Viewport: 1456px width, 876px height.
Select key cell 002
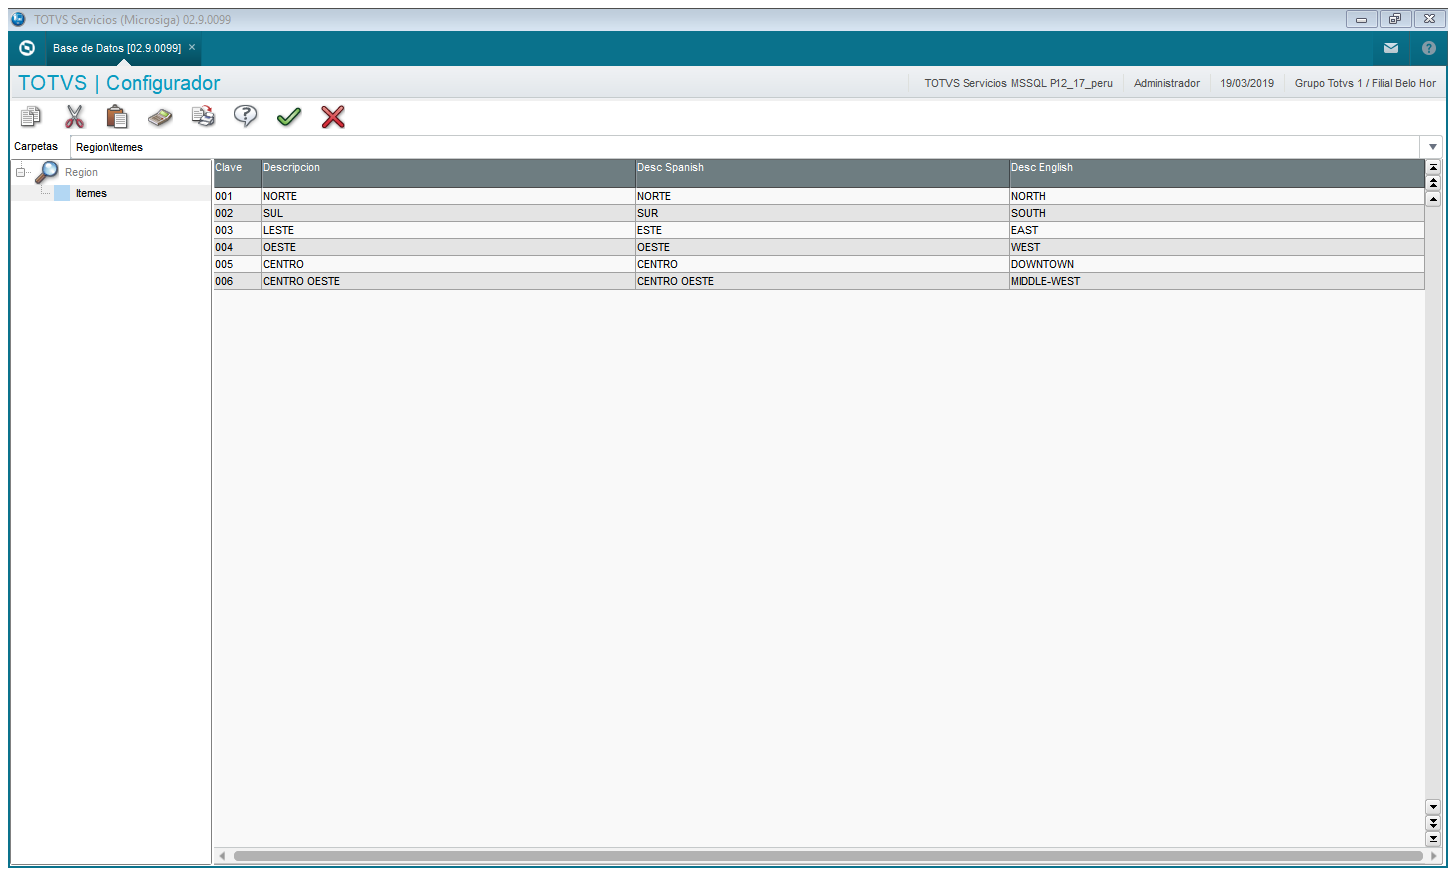[237, 213]
